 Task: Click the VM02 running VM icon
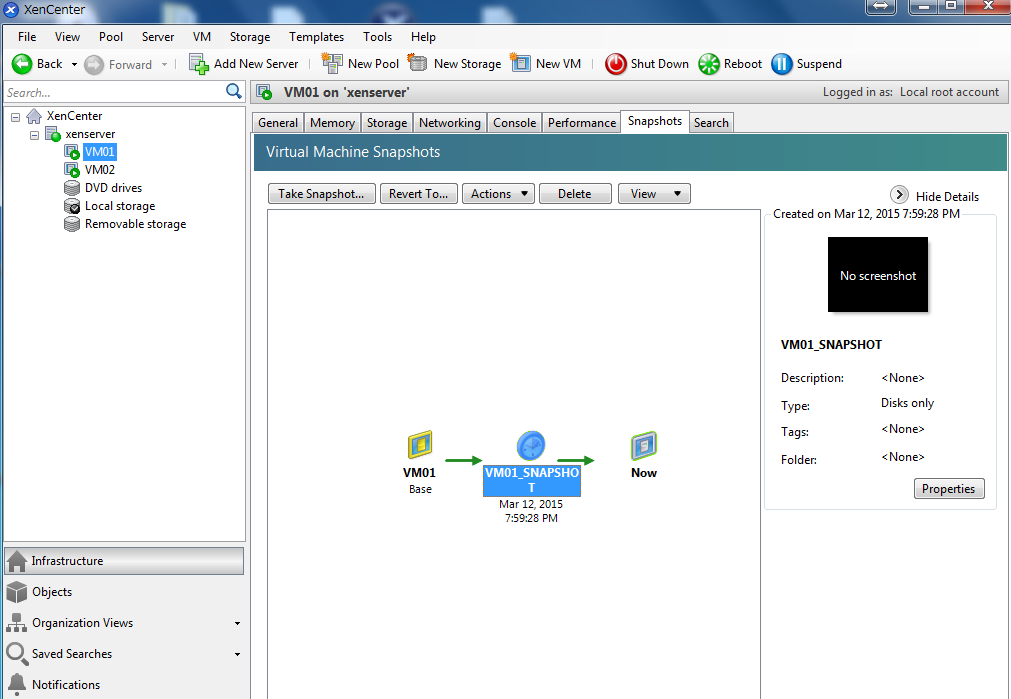point(72,170)
